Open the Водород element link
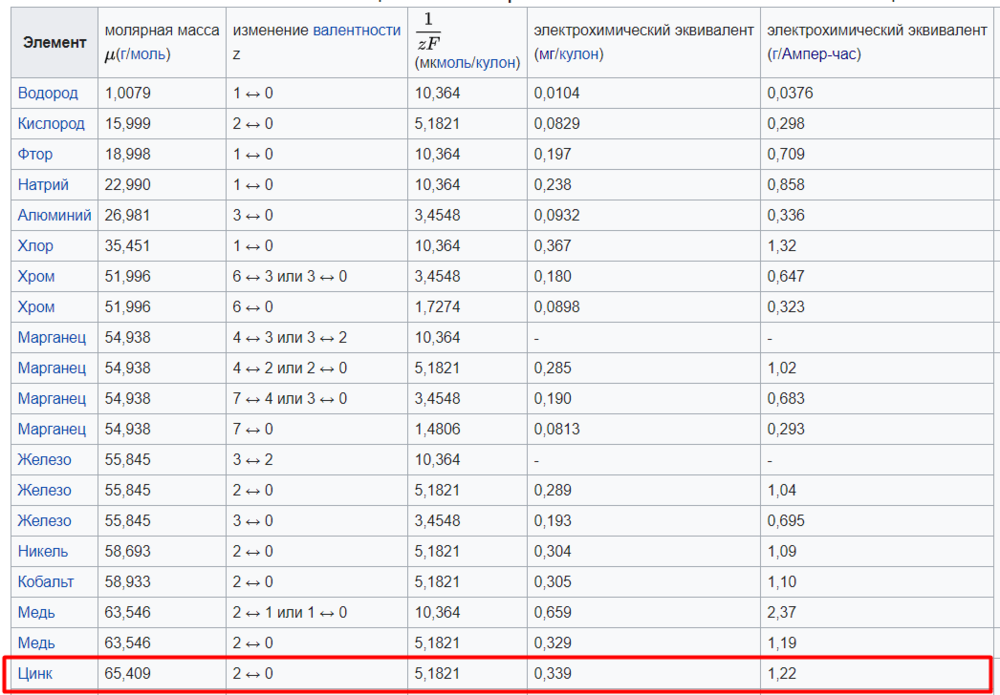 [47, 93]
